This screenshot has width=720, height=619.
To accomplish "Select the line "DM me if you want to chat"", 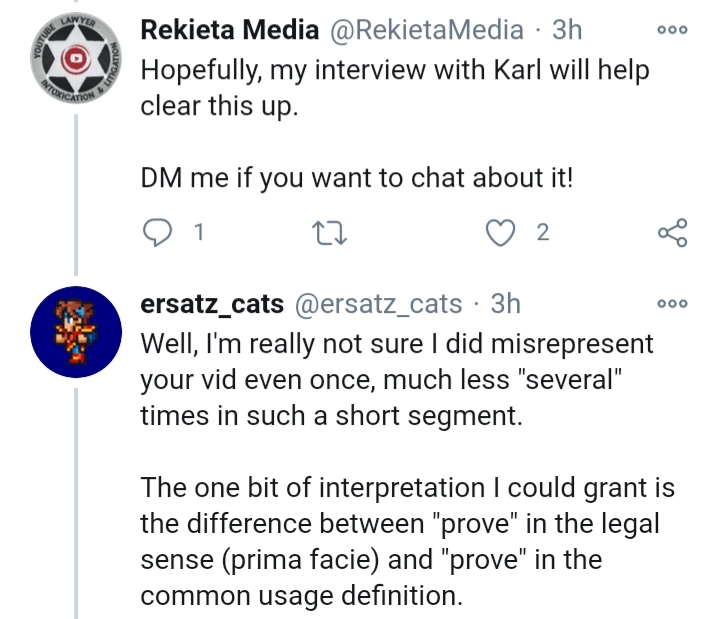I will click(357, 178).
